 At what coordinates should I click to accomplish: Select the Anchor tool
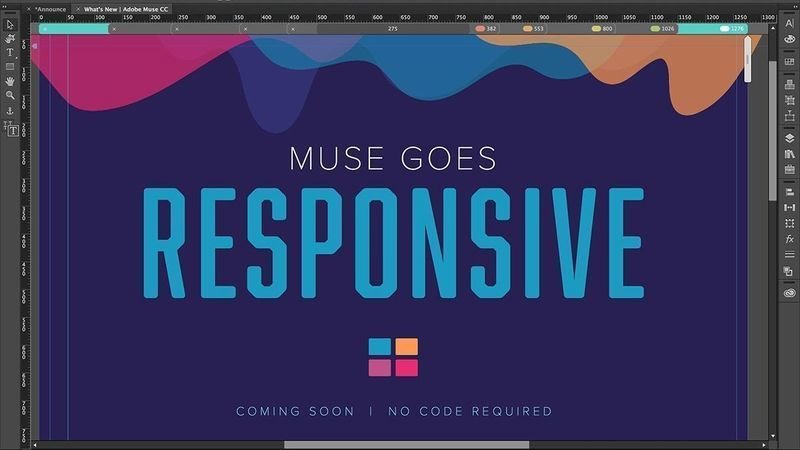tap(10, 111)
